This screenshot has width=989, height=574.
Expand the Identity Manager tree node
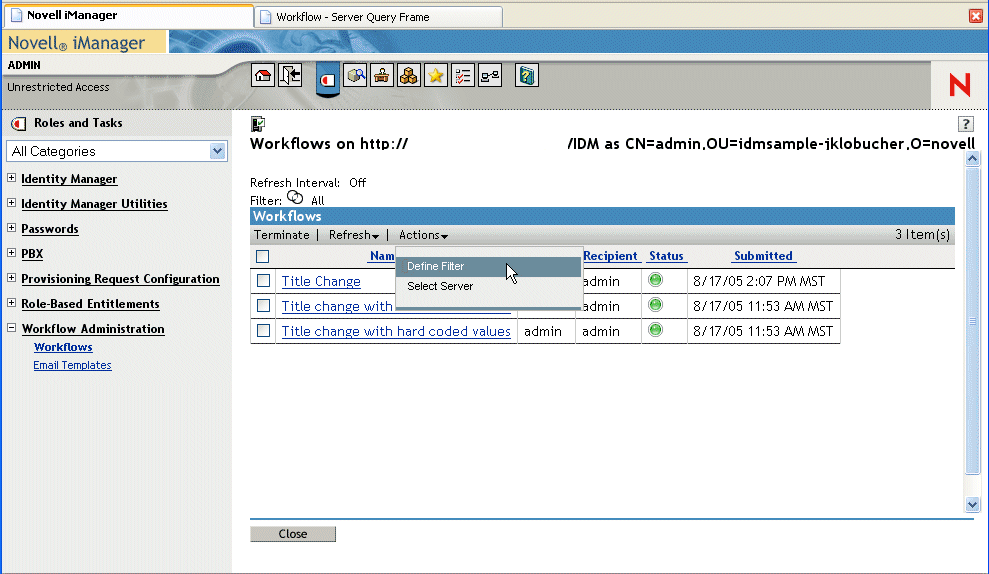click(x=12, y=179)
